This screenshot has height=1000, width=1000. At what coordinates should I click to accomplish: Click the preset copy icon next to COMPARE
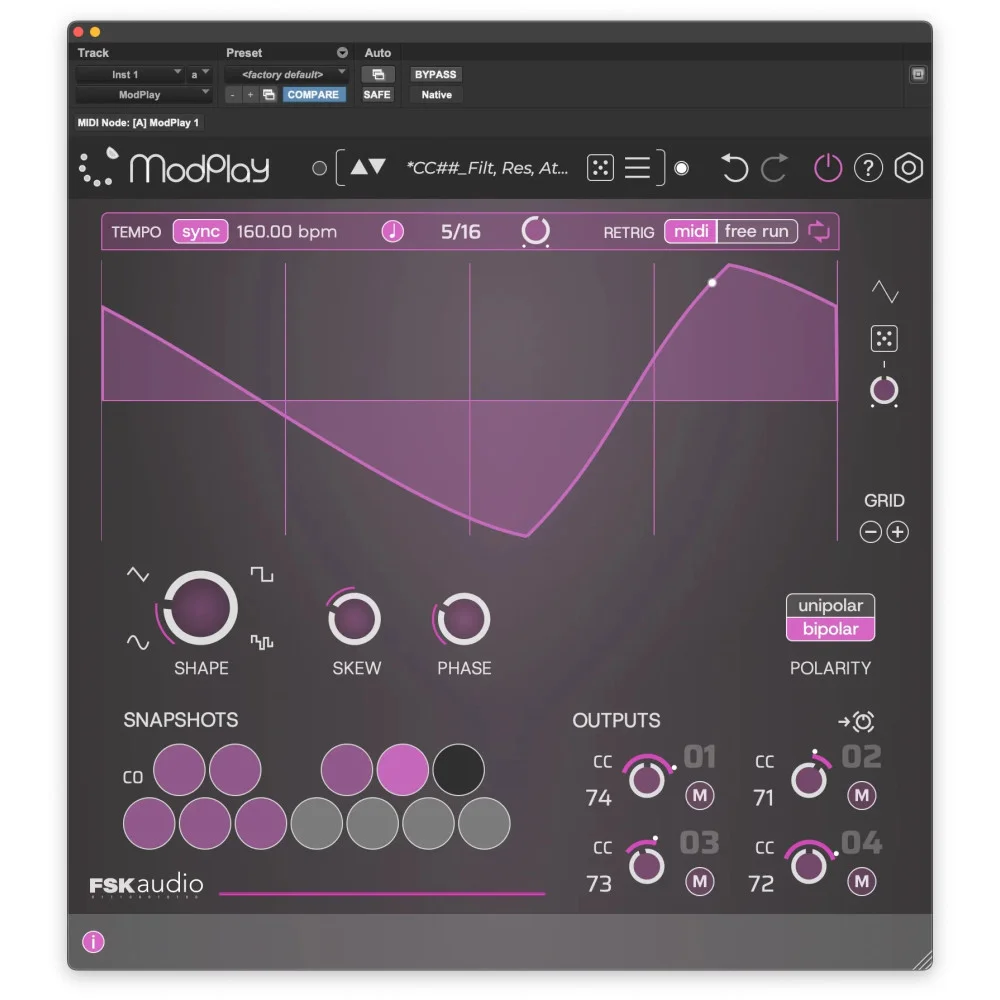(269, 94)
